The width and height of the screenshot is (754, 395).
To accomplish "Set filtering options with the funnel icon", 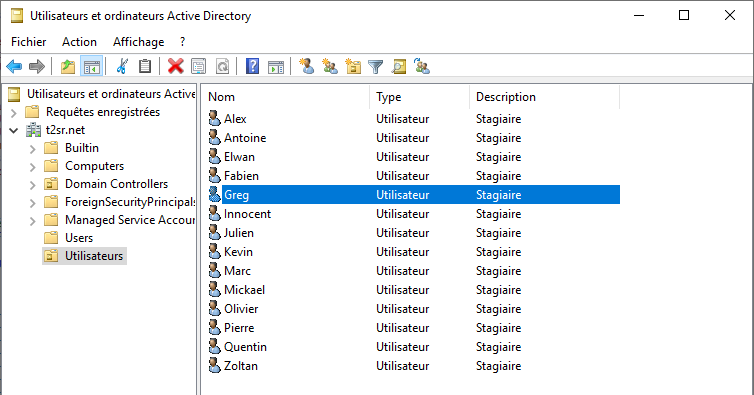I will point(376,66).
